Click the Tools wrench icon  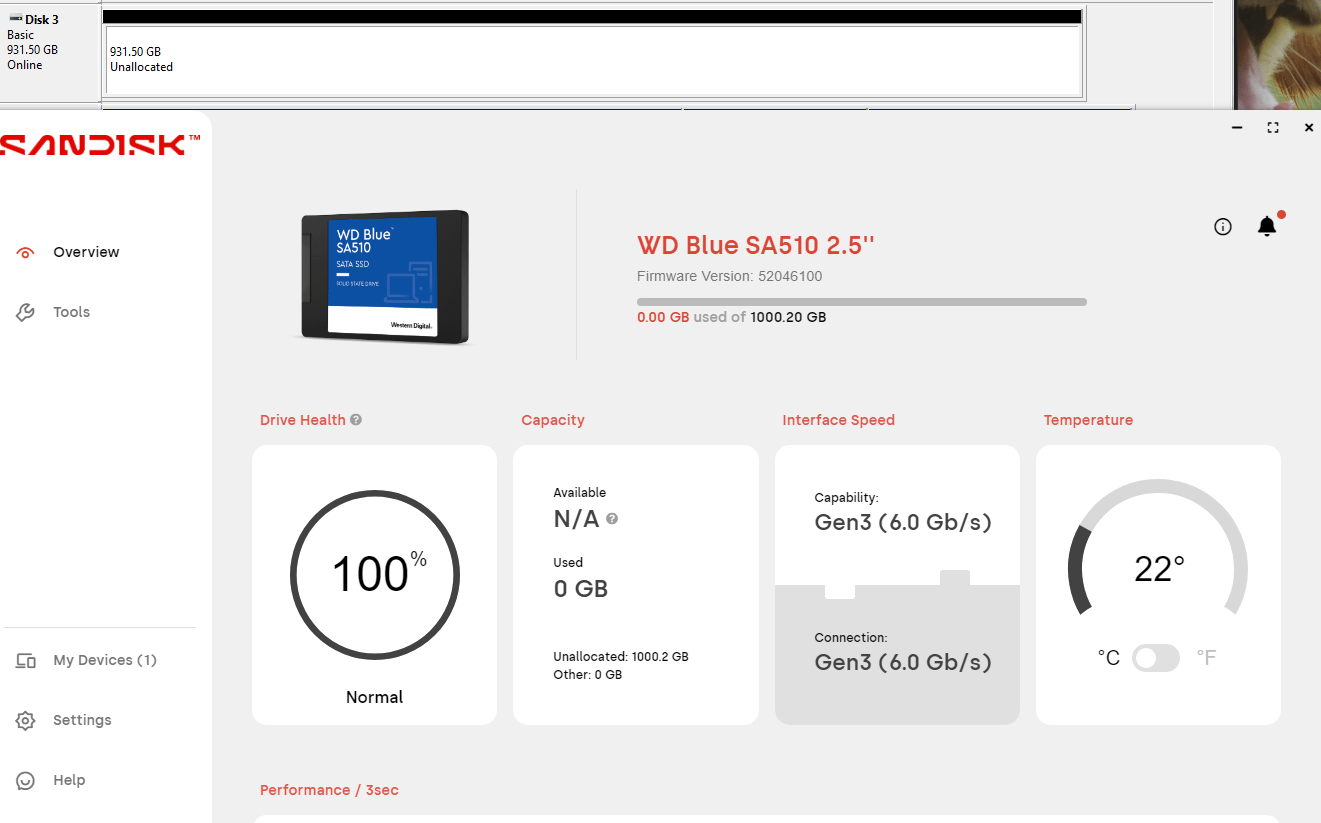click(26, 312)
